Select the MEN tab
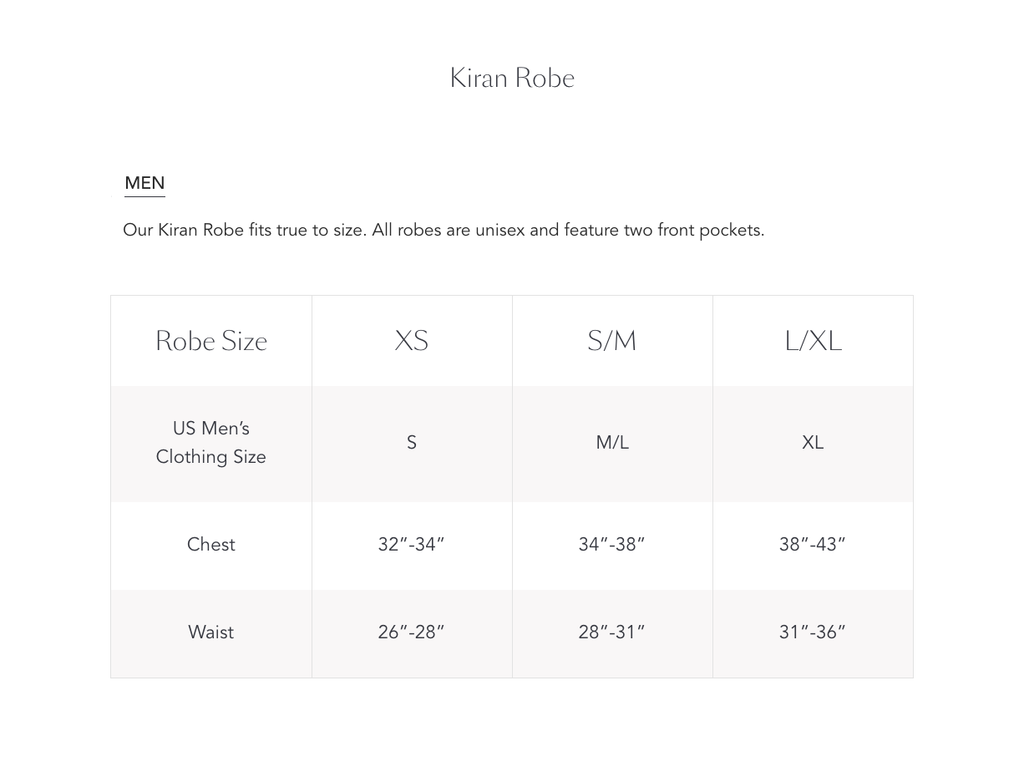 pyautogui.click(x=145, y=183)
